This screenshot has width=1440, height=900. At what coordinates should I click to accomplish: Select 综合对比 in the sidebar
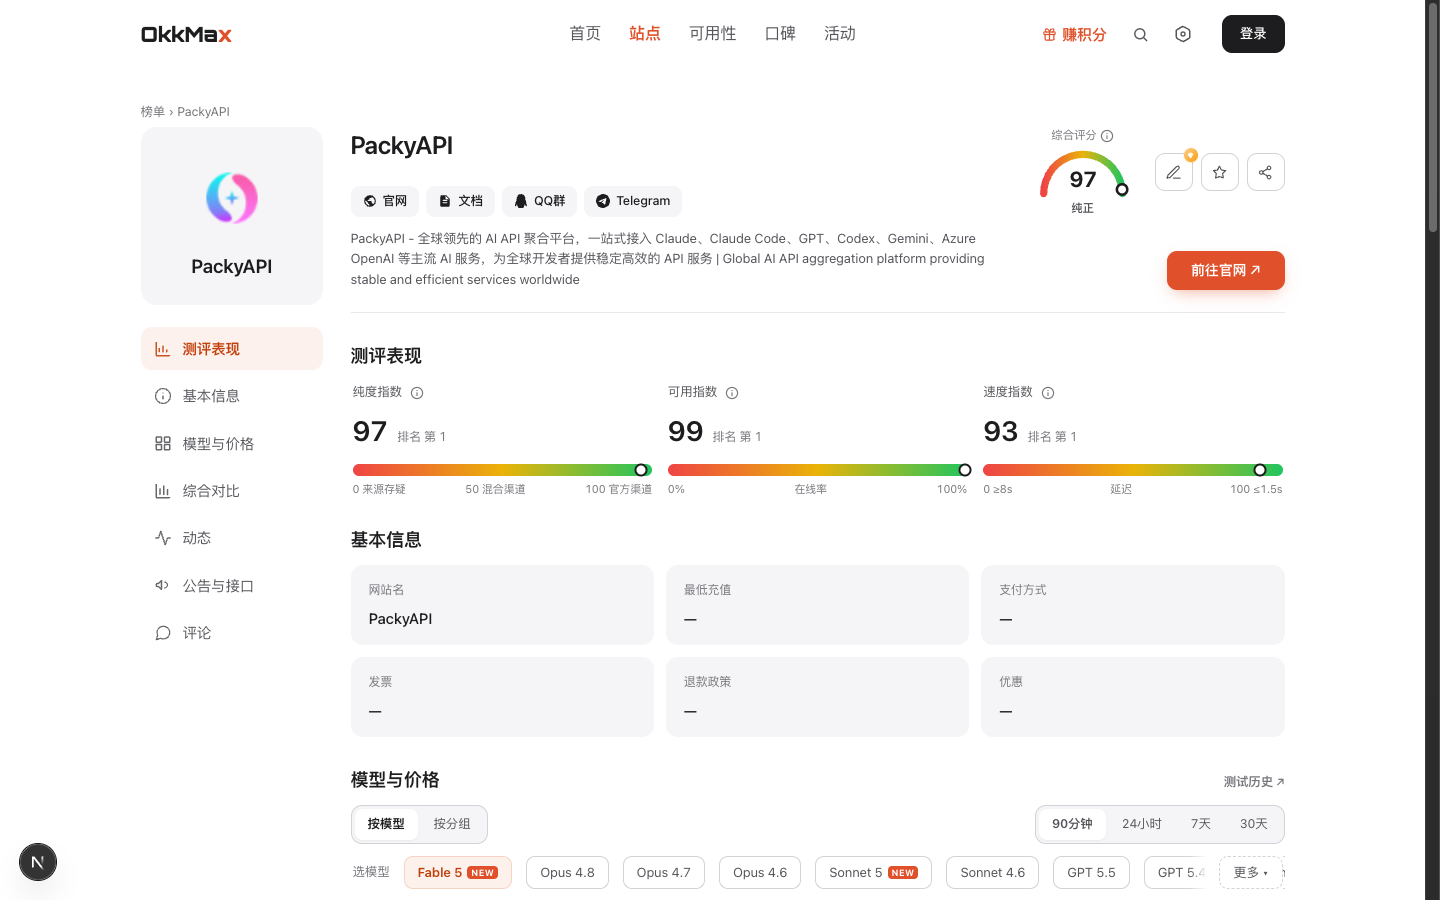[232, 491]
